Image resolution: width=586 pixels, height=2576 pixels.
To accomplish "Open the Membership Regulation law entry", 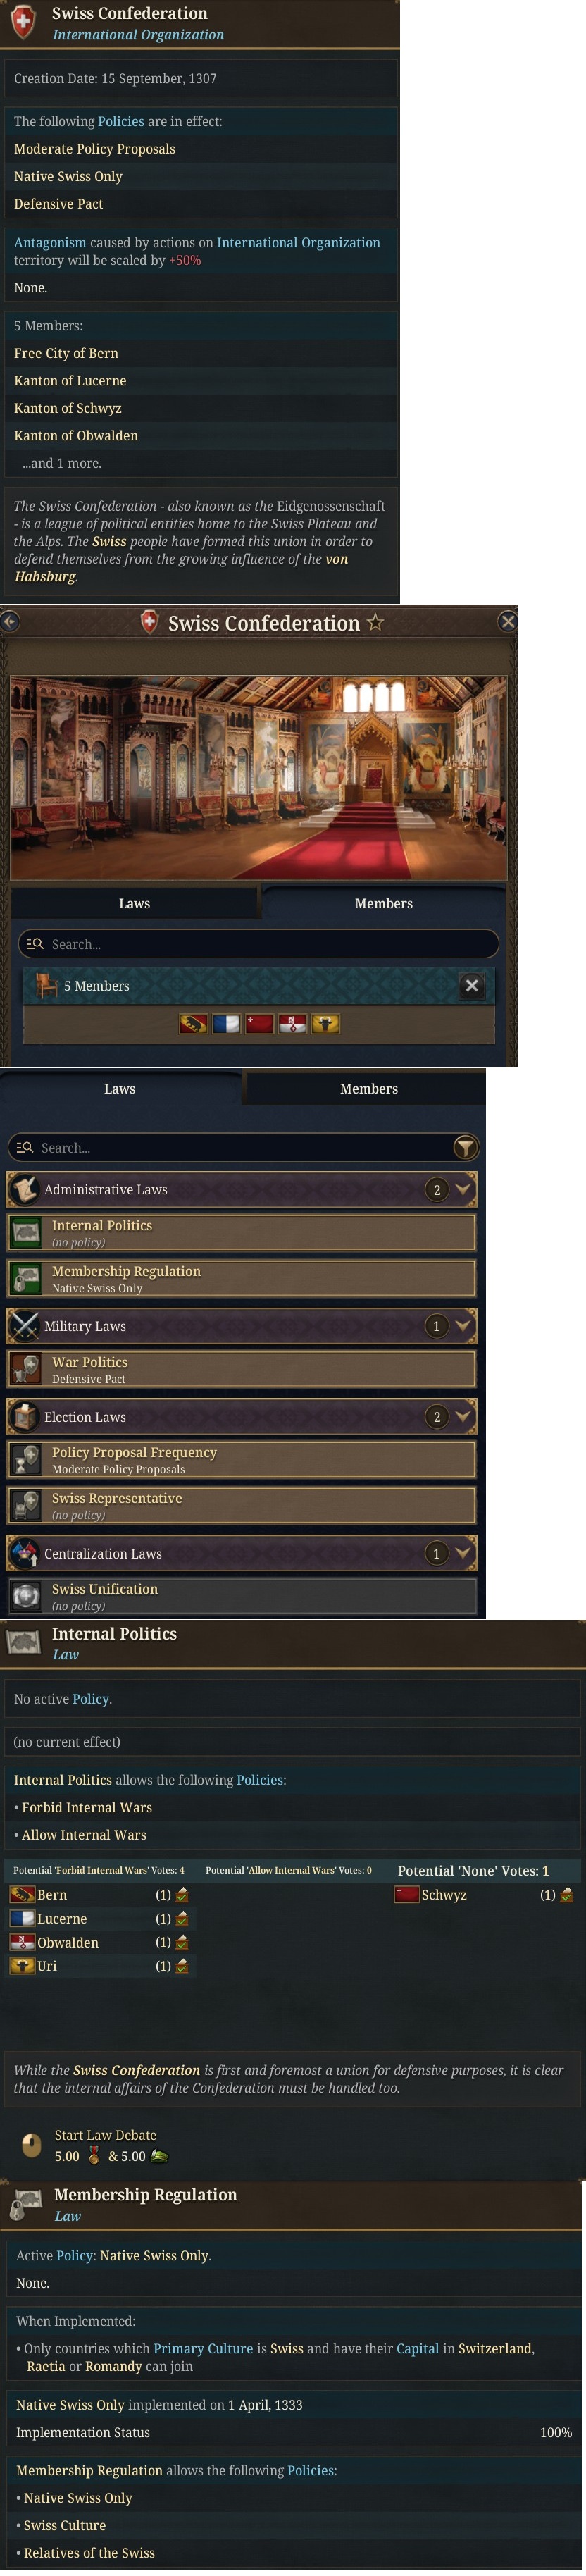I will point(241,1279).
